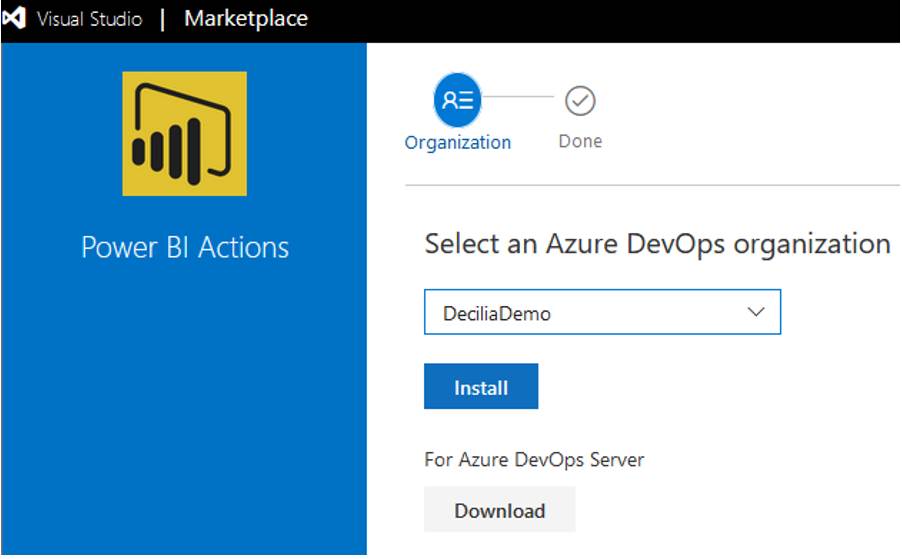Click the Select an Azure DevOps organization heading
Viewport: 902px width, 559px height.
point(658,244)
